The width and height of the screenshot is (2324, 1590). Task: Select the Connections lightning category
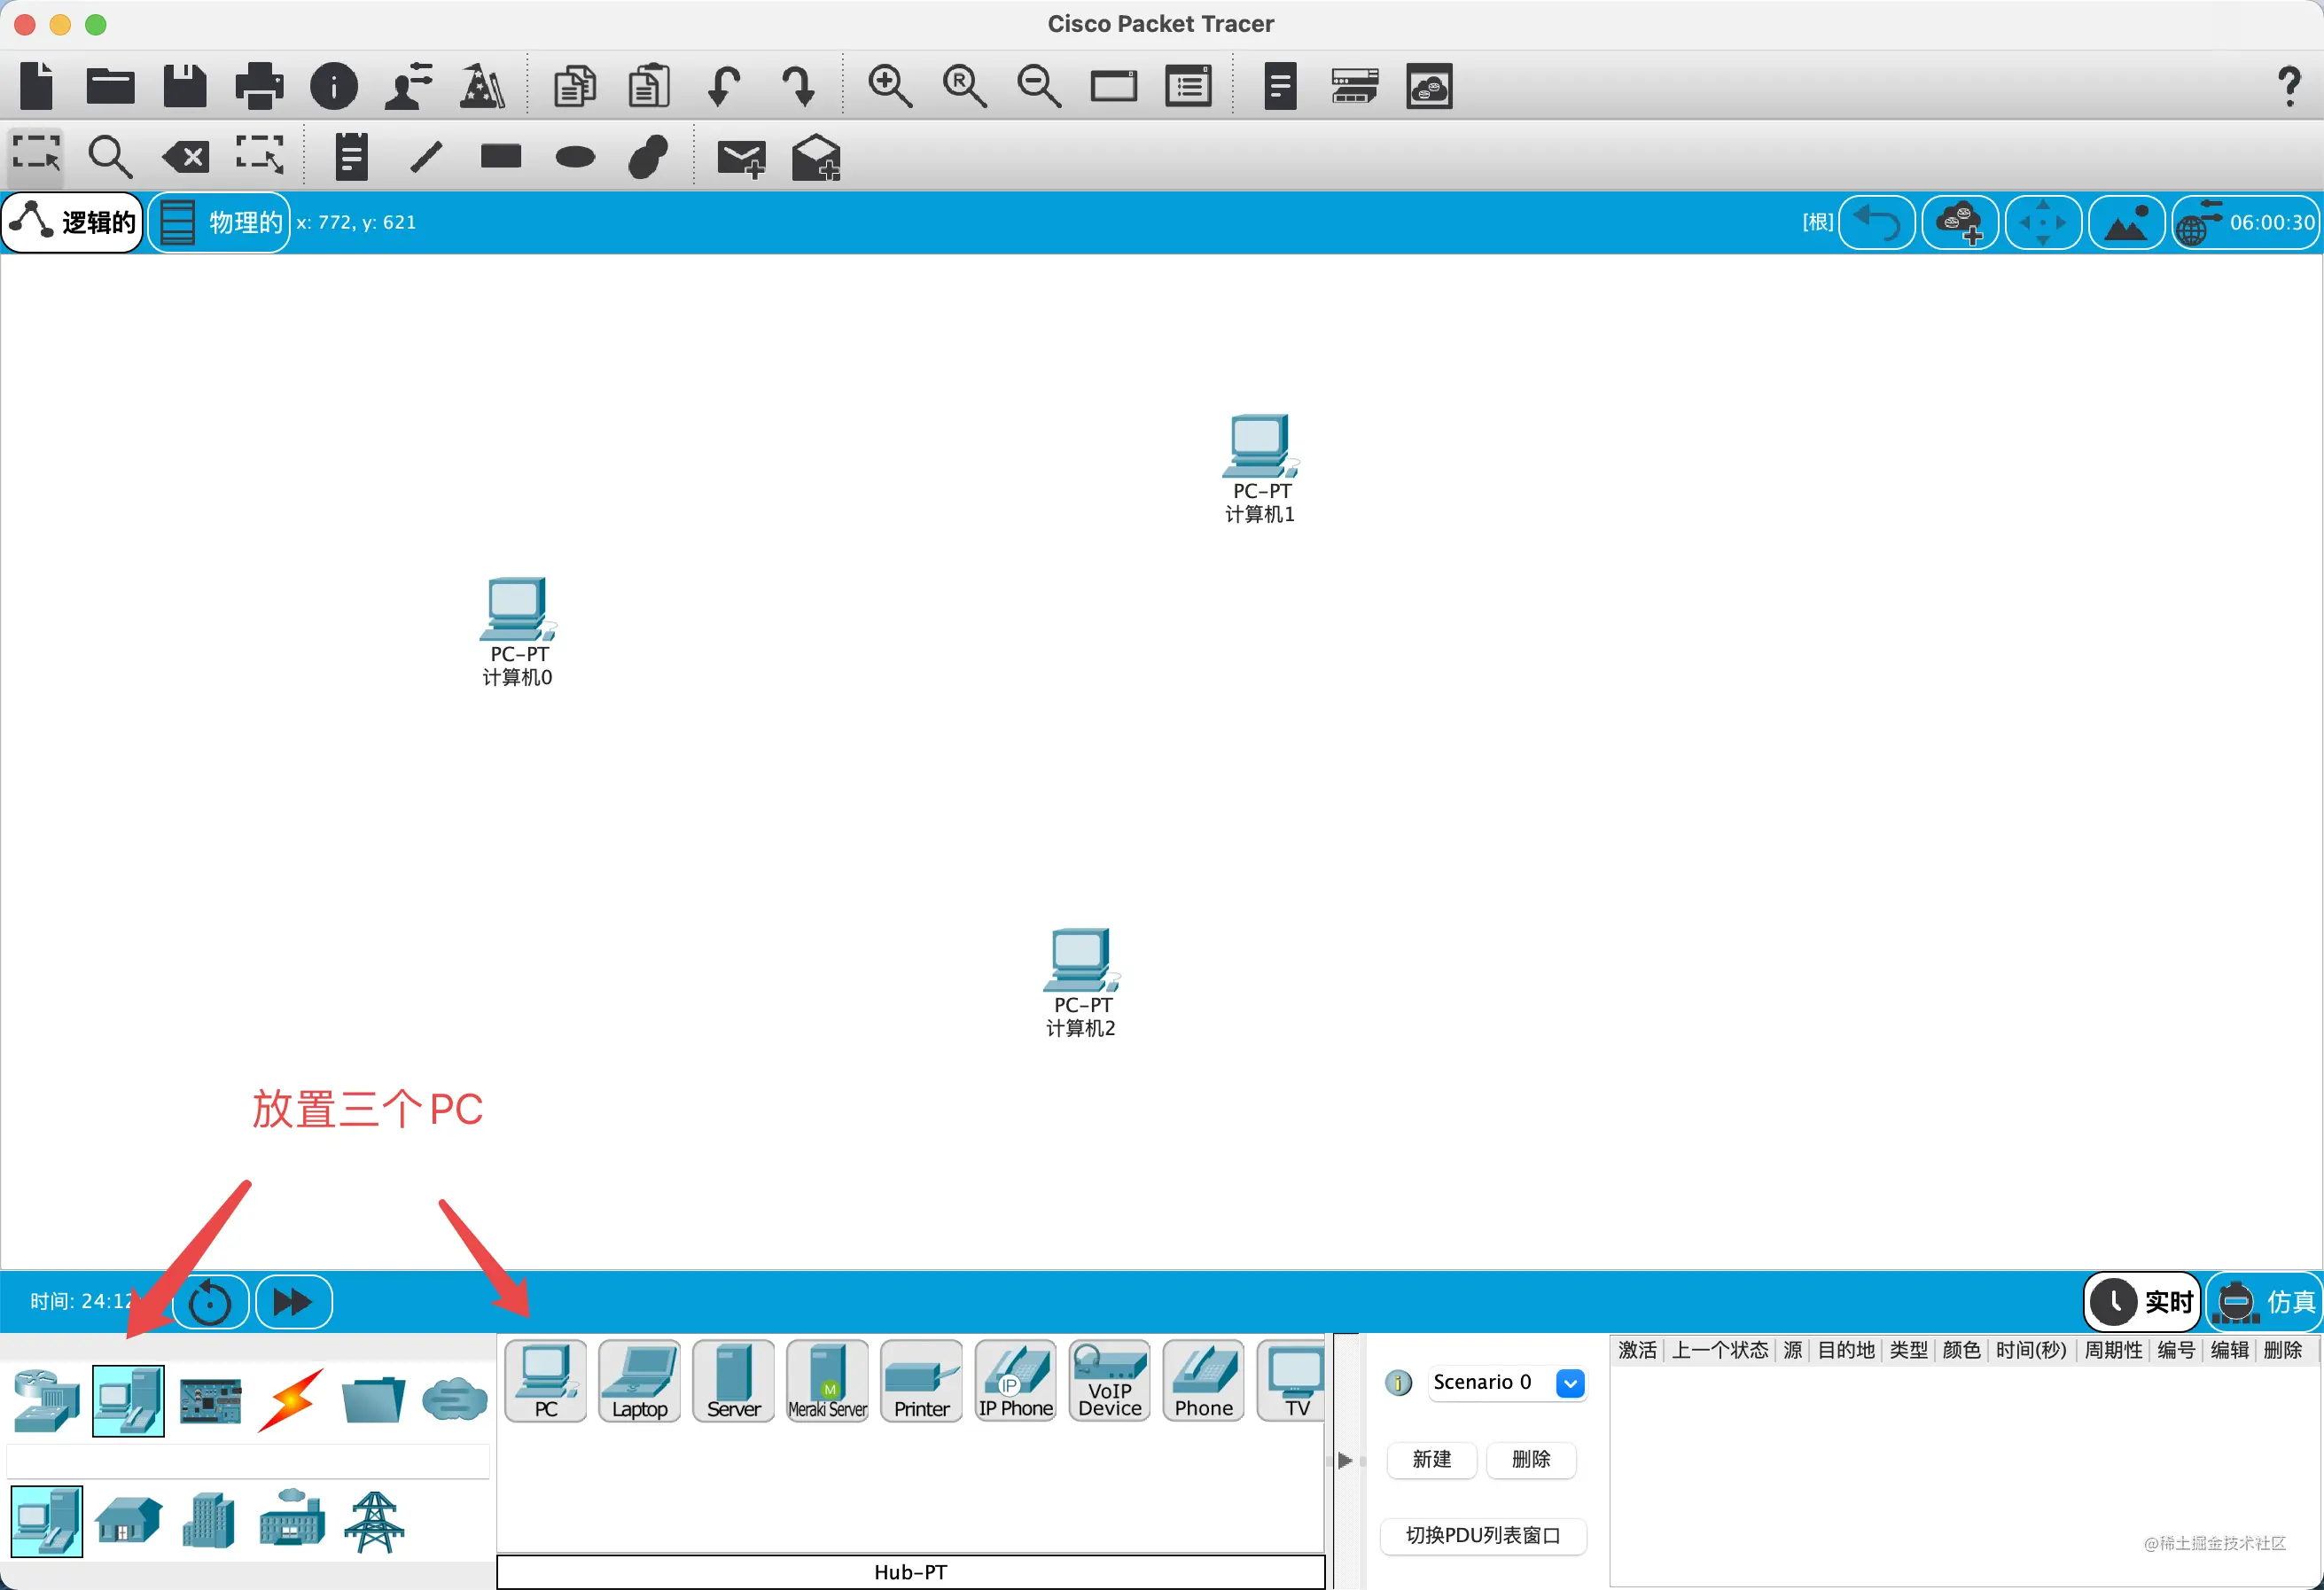click(x=291, y=1400)
